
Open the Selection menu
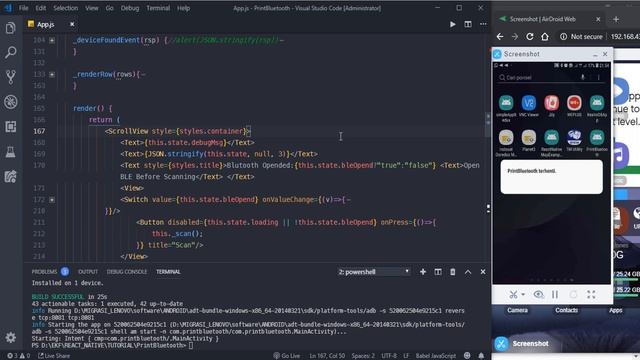click(x=65, y=8)
